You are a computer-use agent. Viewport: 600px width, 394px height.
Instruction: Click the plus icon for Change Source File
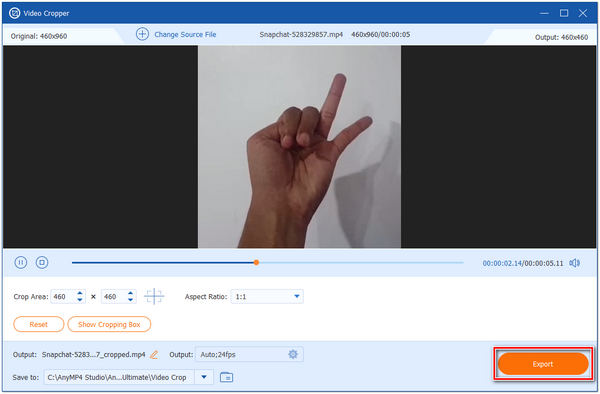click(x=142, y=34)
